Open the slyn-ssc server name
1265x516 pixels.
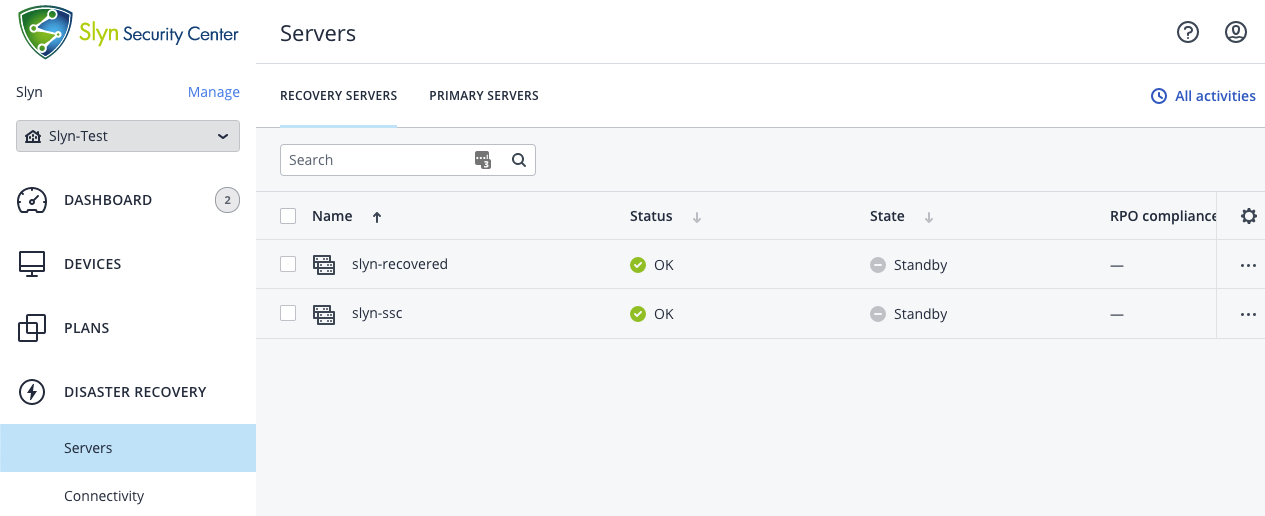377,313
